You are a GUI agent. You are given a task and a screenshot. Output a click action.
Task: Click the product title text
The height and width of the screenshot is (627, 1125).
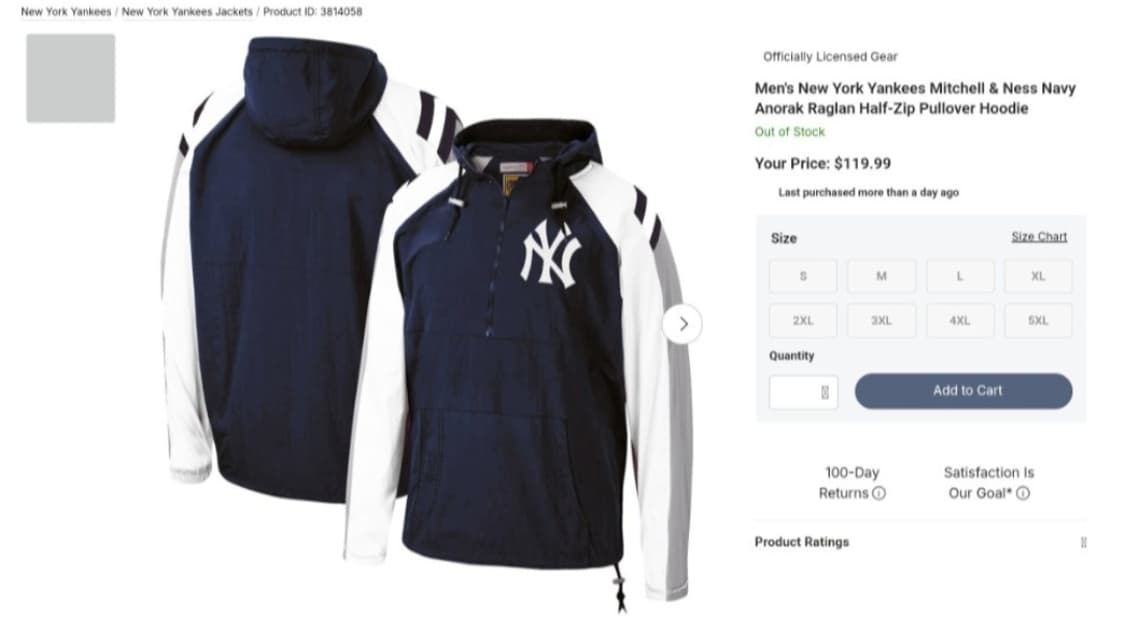coord(915,98)
